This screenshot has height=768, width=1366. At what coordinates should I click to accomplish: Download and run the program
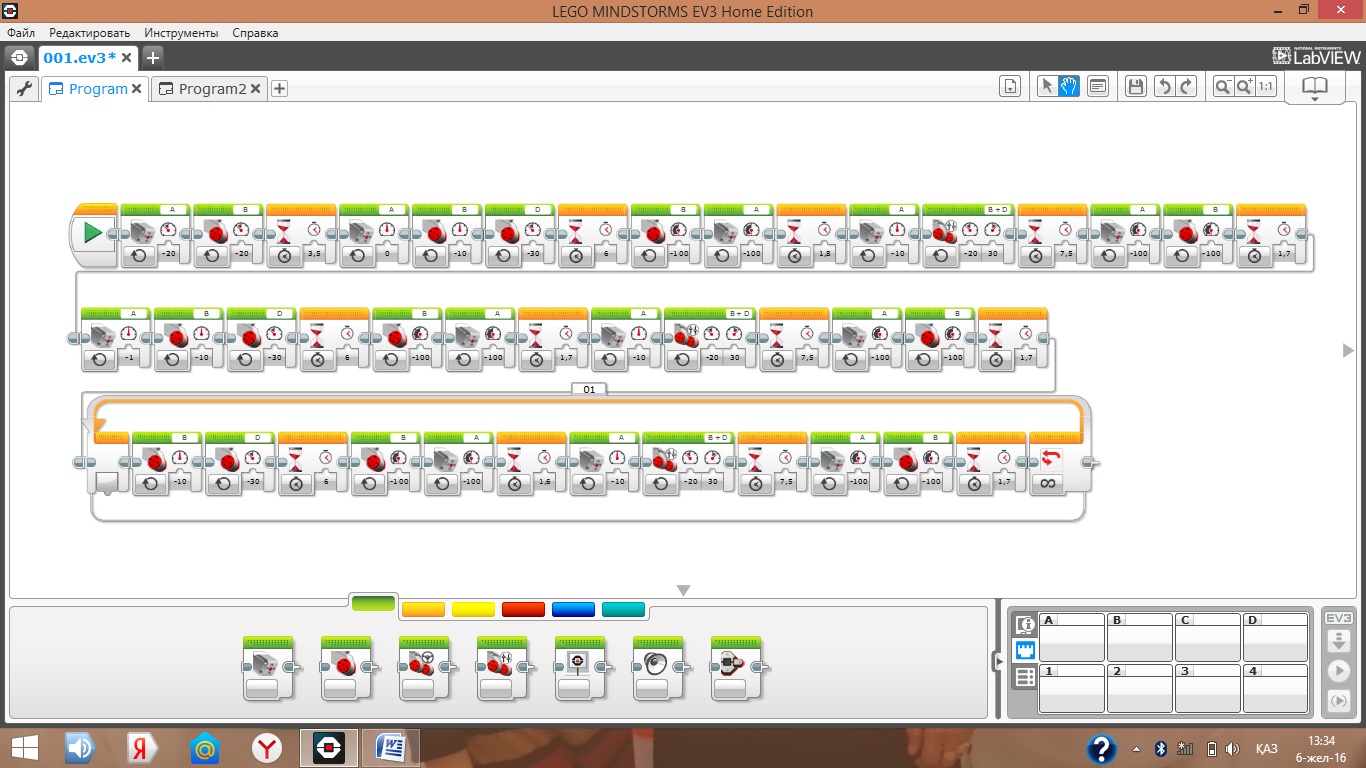click(1338, 669)
